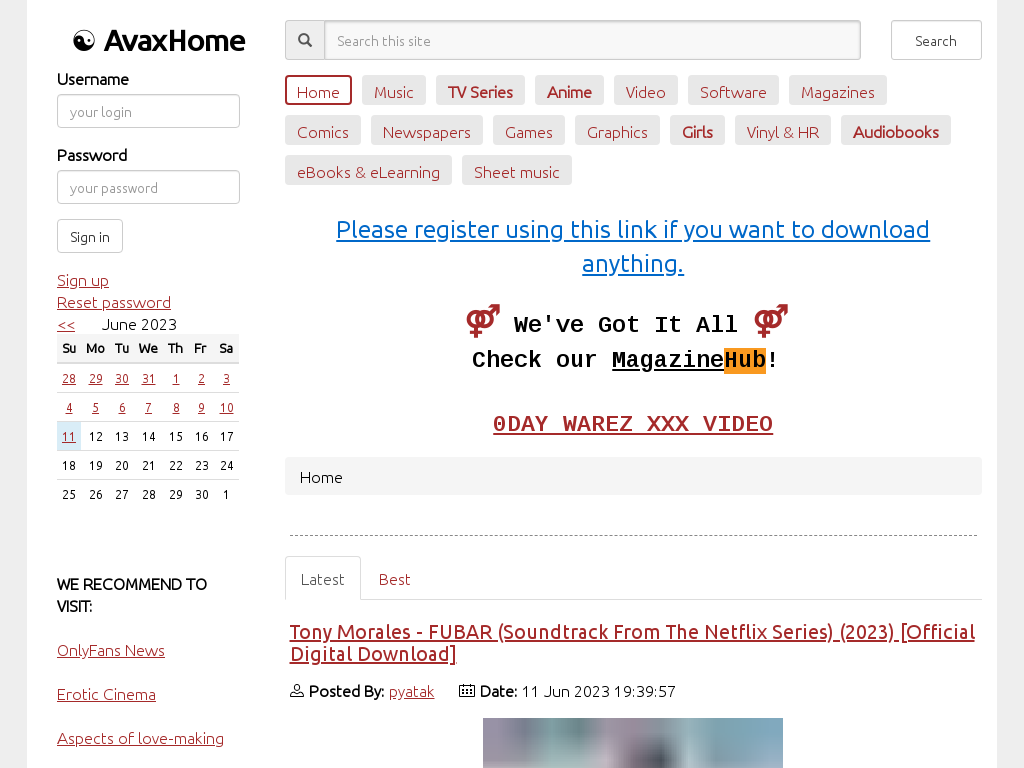Open the Sign up link

[83, 281]
